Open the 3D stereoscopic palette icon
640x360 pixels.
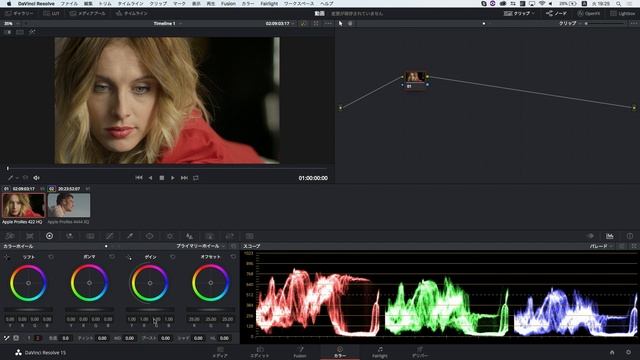249,236
